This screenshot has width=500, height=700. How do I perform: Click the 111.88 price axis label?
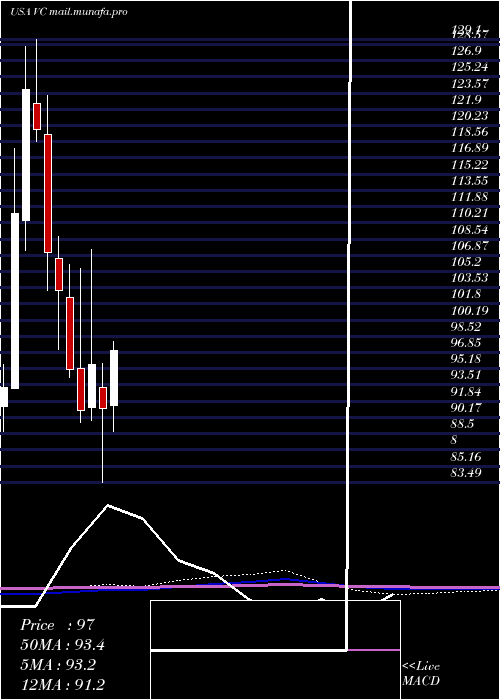[x=470, y=196]
